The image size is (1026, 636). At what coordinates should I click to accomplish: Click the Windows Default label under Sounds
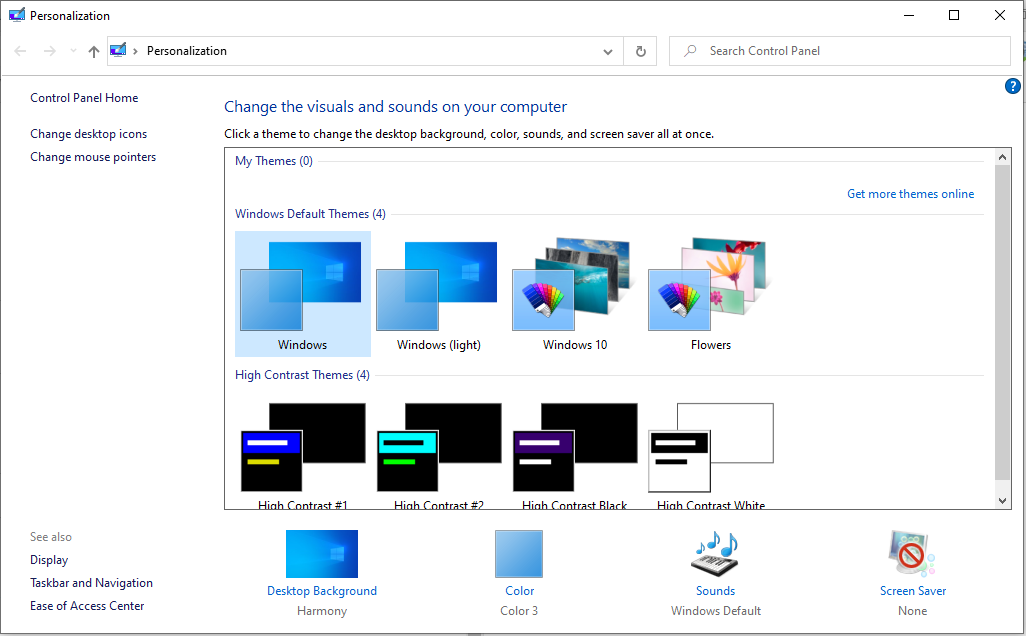tap(716, 610)
